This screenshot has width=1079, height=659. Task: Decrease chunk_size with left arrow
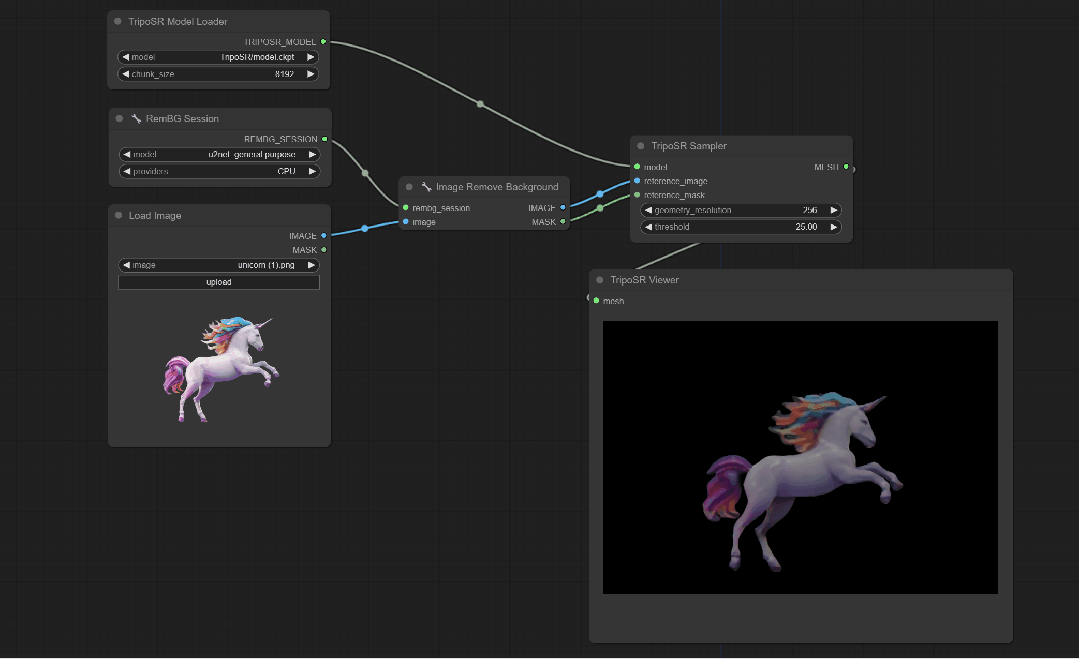125,74
